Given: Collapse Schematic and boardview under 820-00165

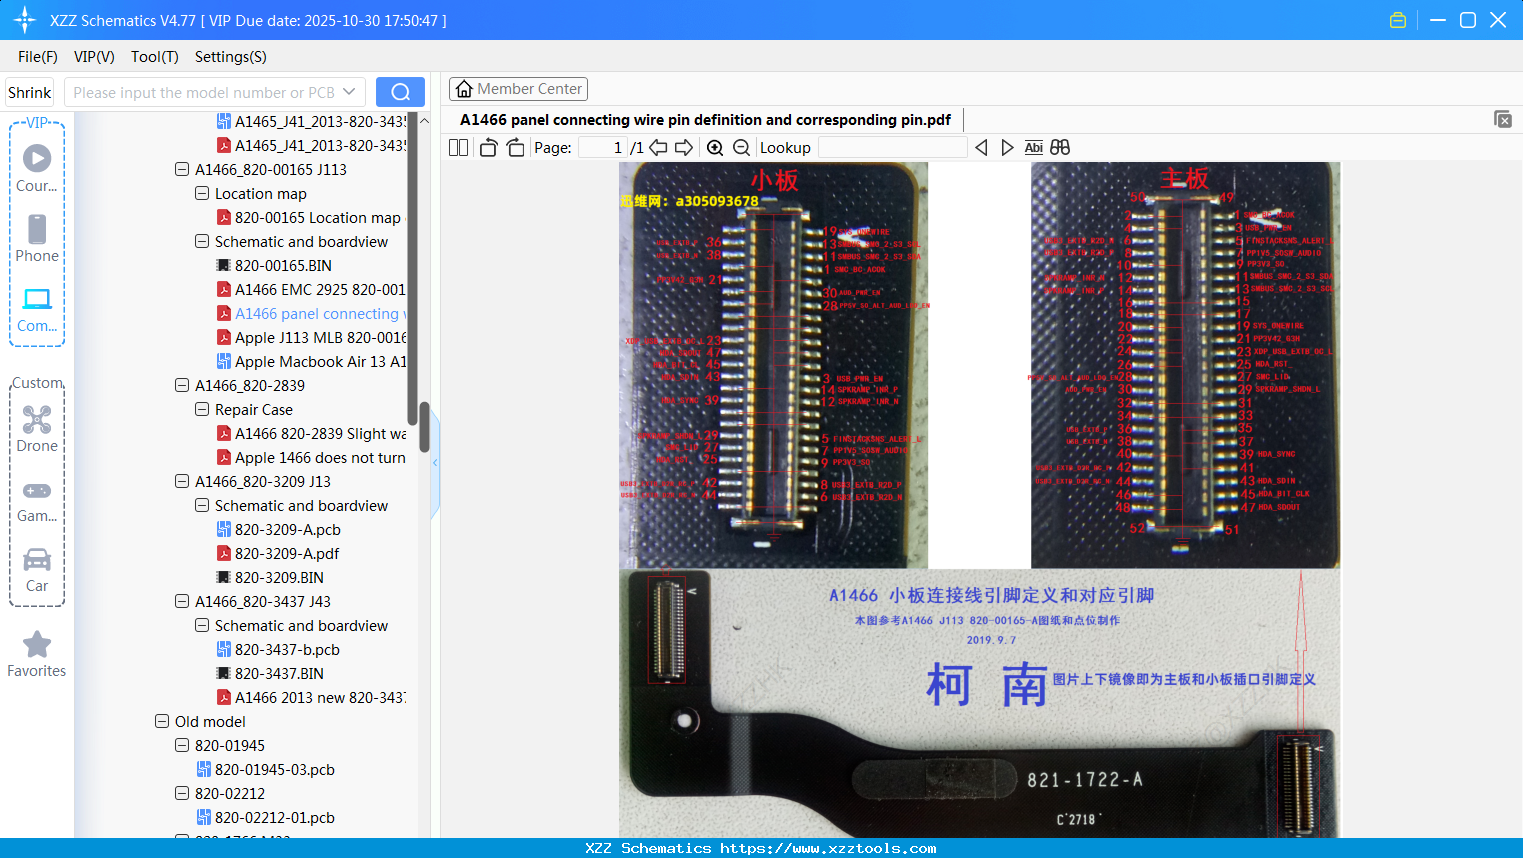Looking at the screenshot, I should click(202, 242).
